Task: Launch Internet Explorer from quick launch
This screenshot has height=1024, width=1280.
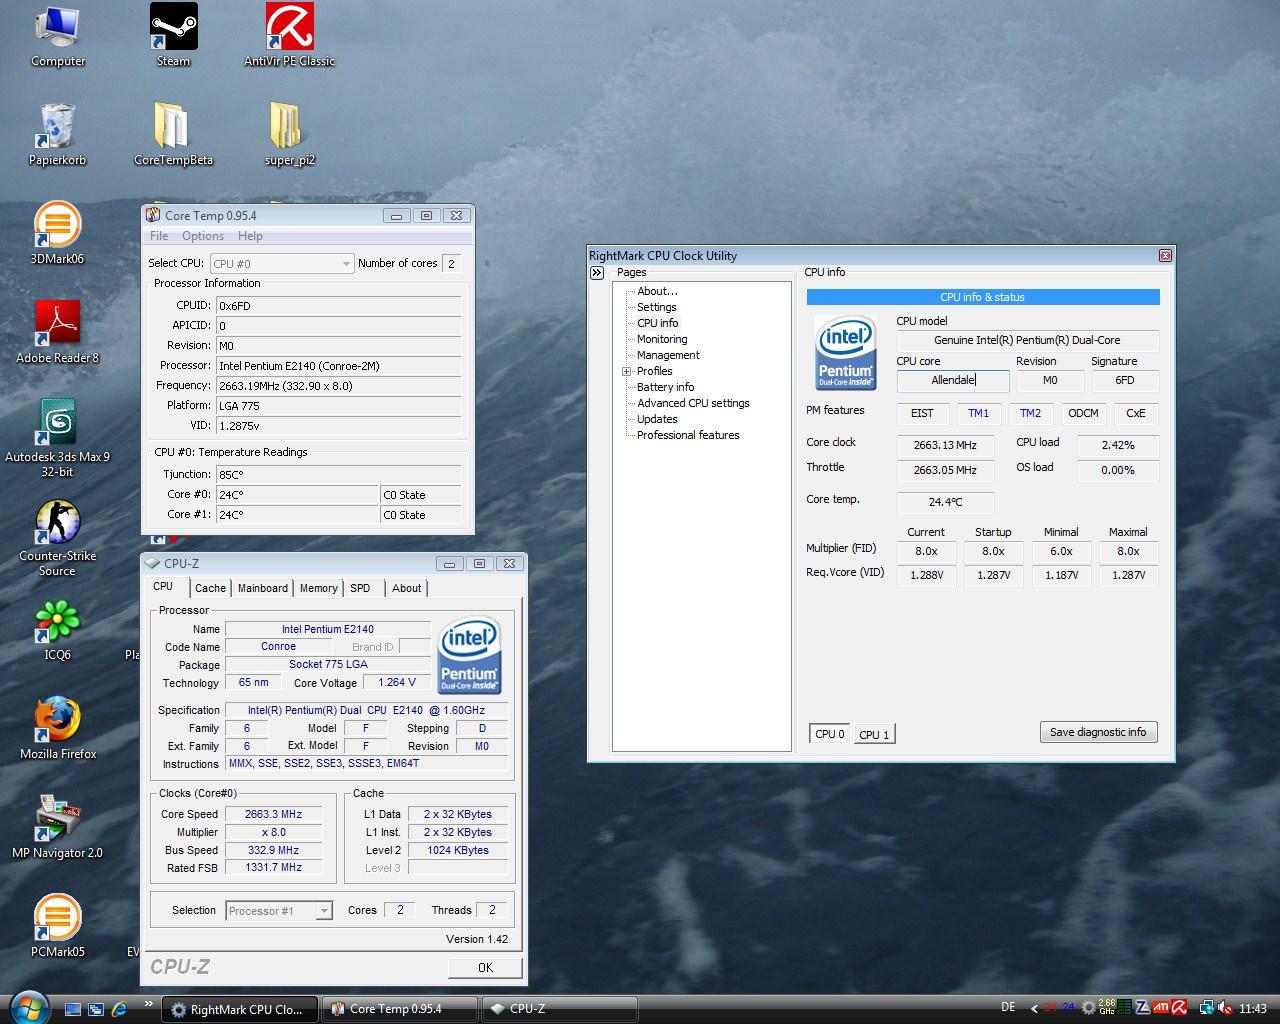Action: [x=120, y=1009]
